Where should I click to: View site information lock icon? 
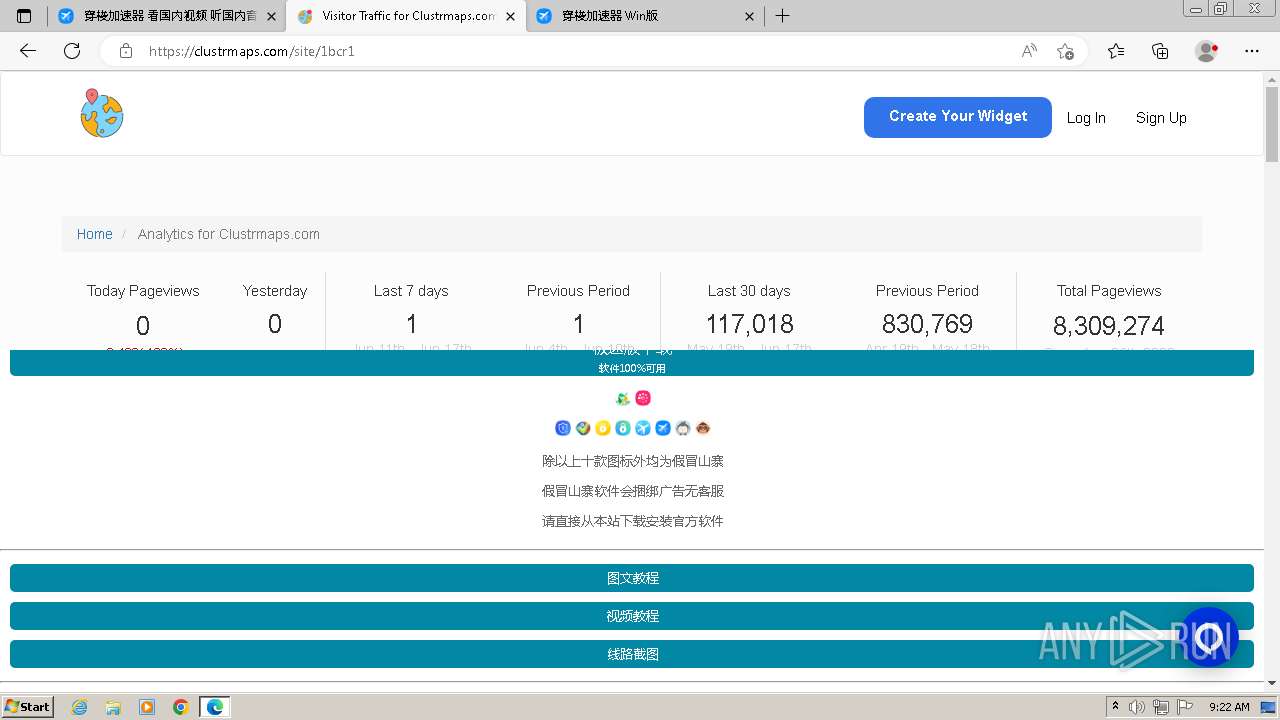[126, 51]
